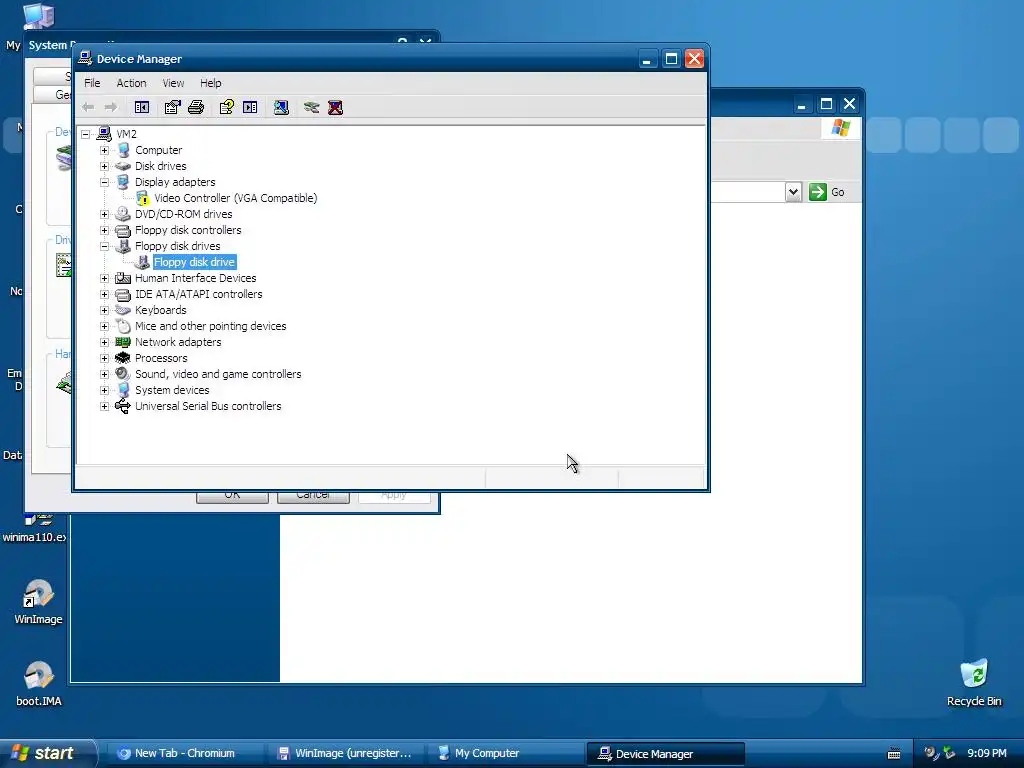Select the IDE ATA/ATAPI controllers label
Image resolution: width=1024 pixels, height=768 pixels.
tap(199, 294)
